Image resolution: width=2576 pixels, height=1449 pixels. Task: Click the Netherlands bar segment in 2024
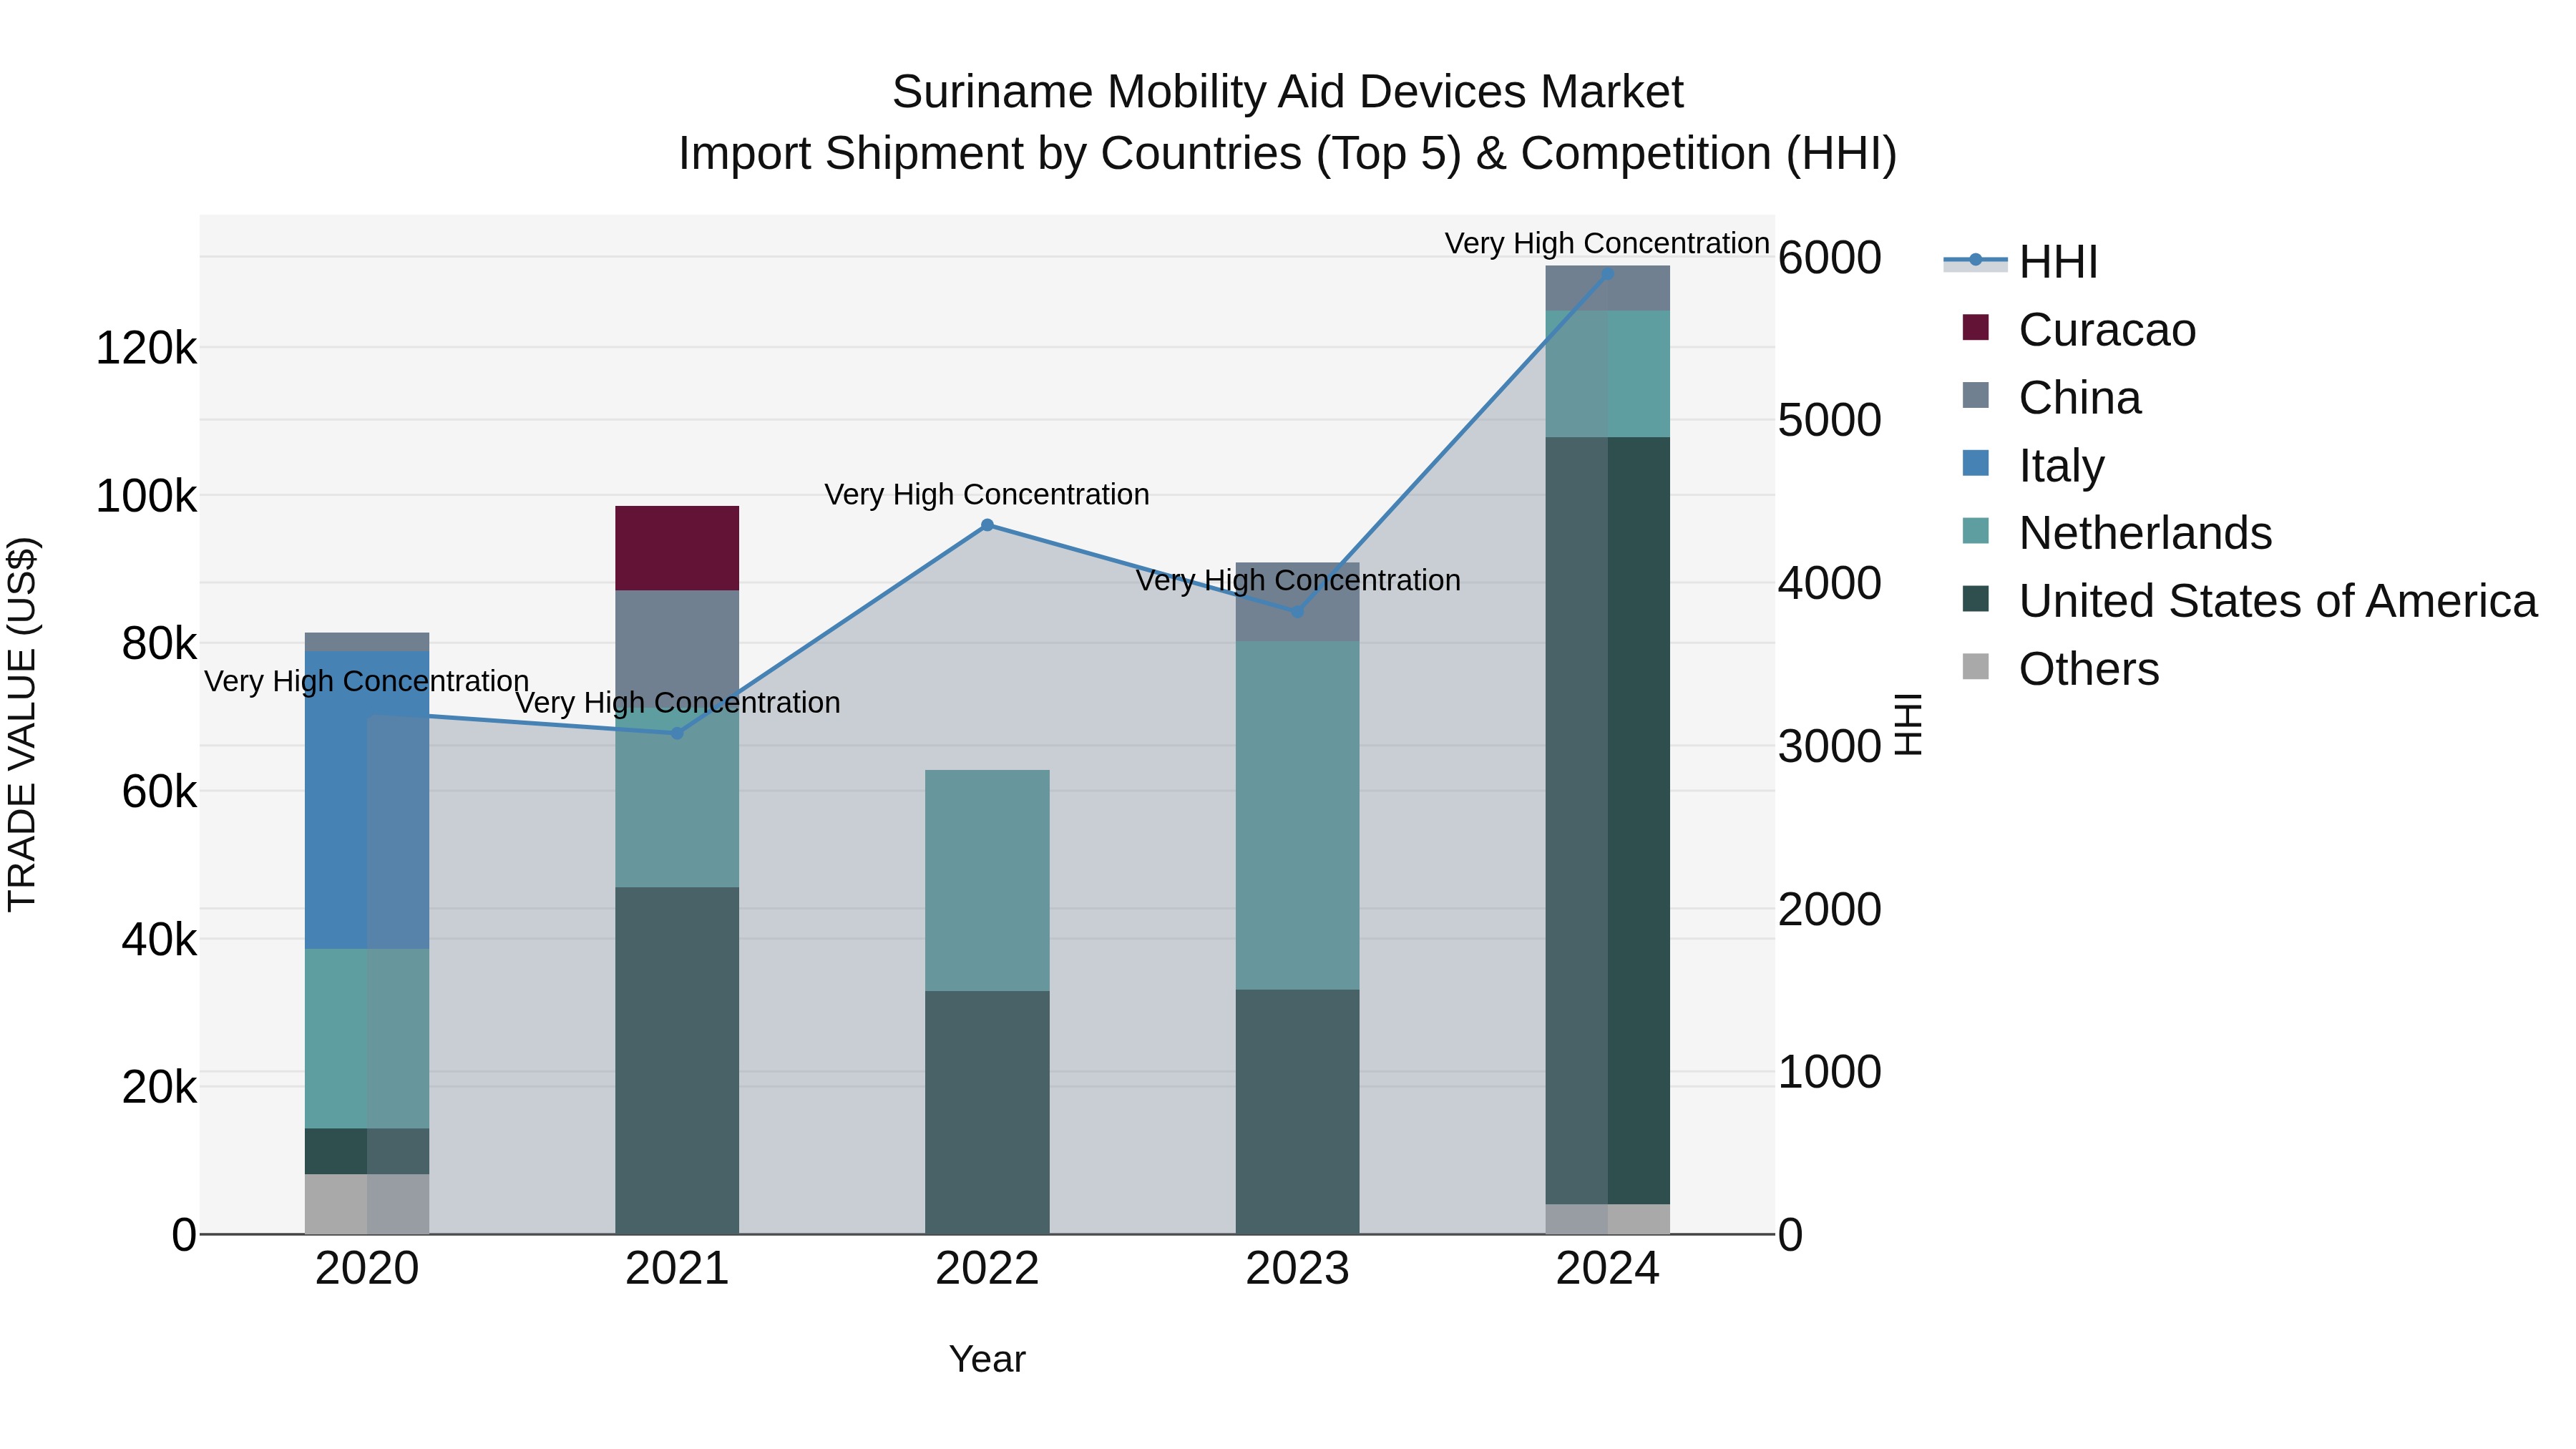[1608, 374]
